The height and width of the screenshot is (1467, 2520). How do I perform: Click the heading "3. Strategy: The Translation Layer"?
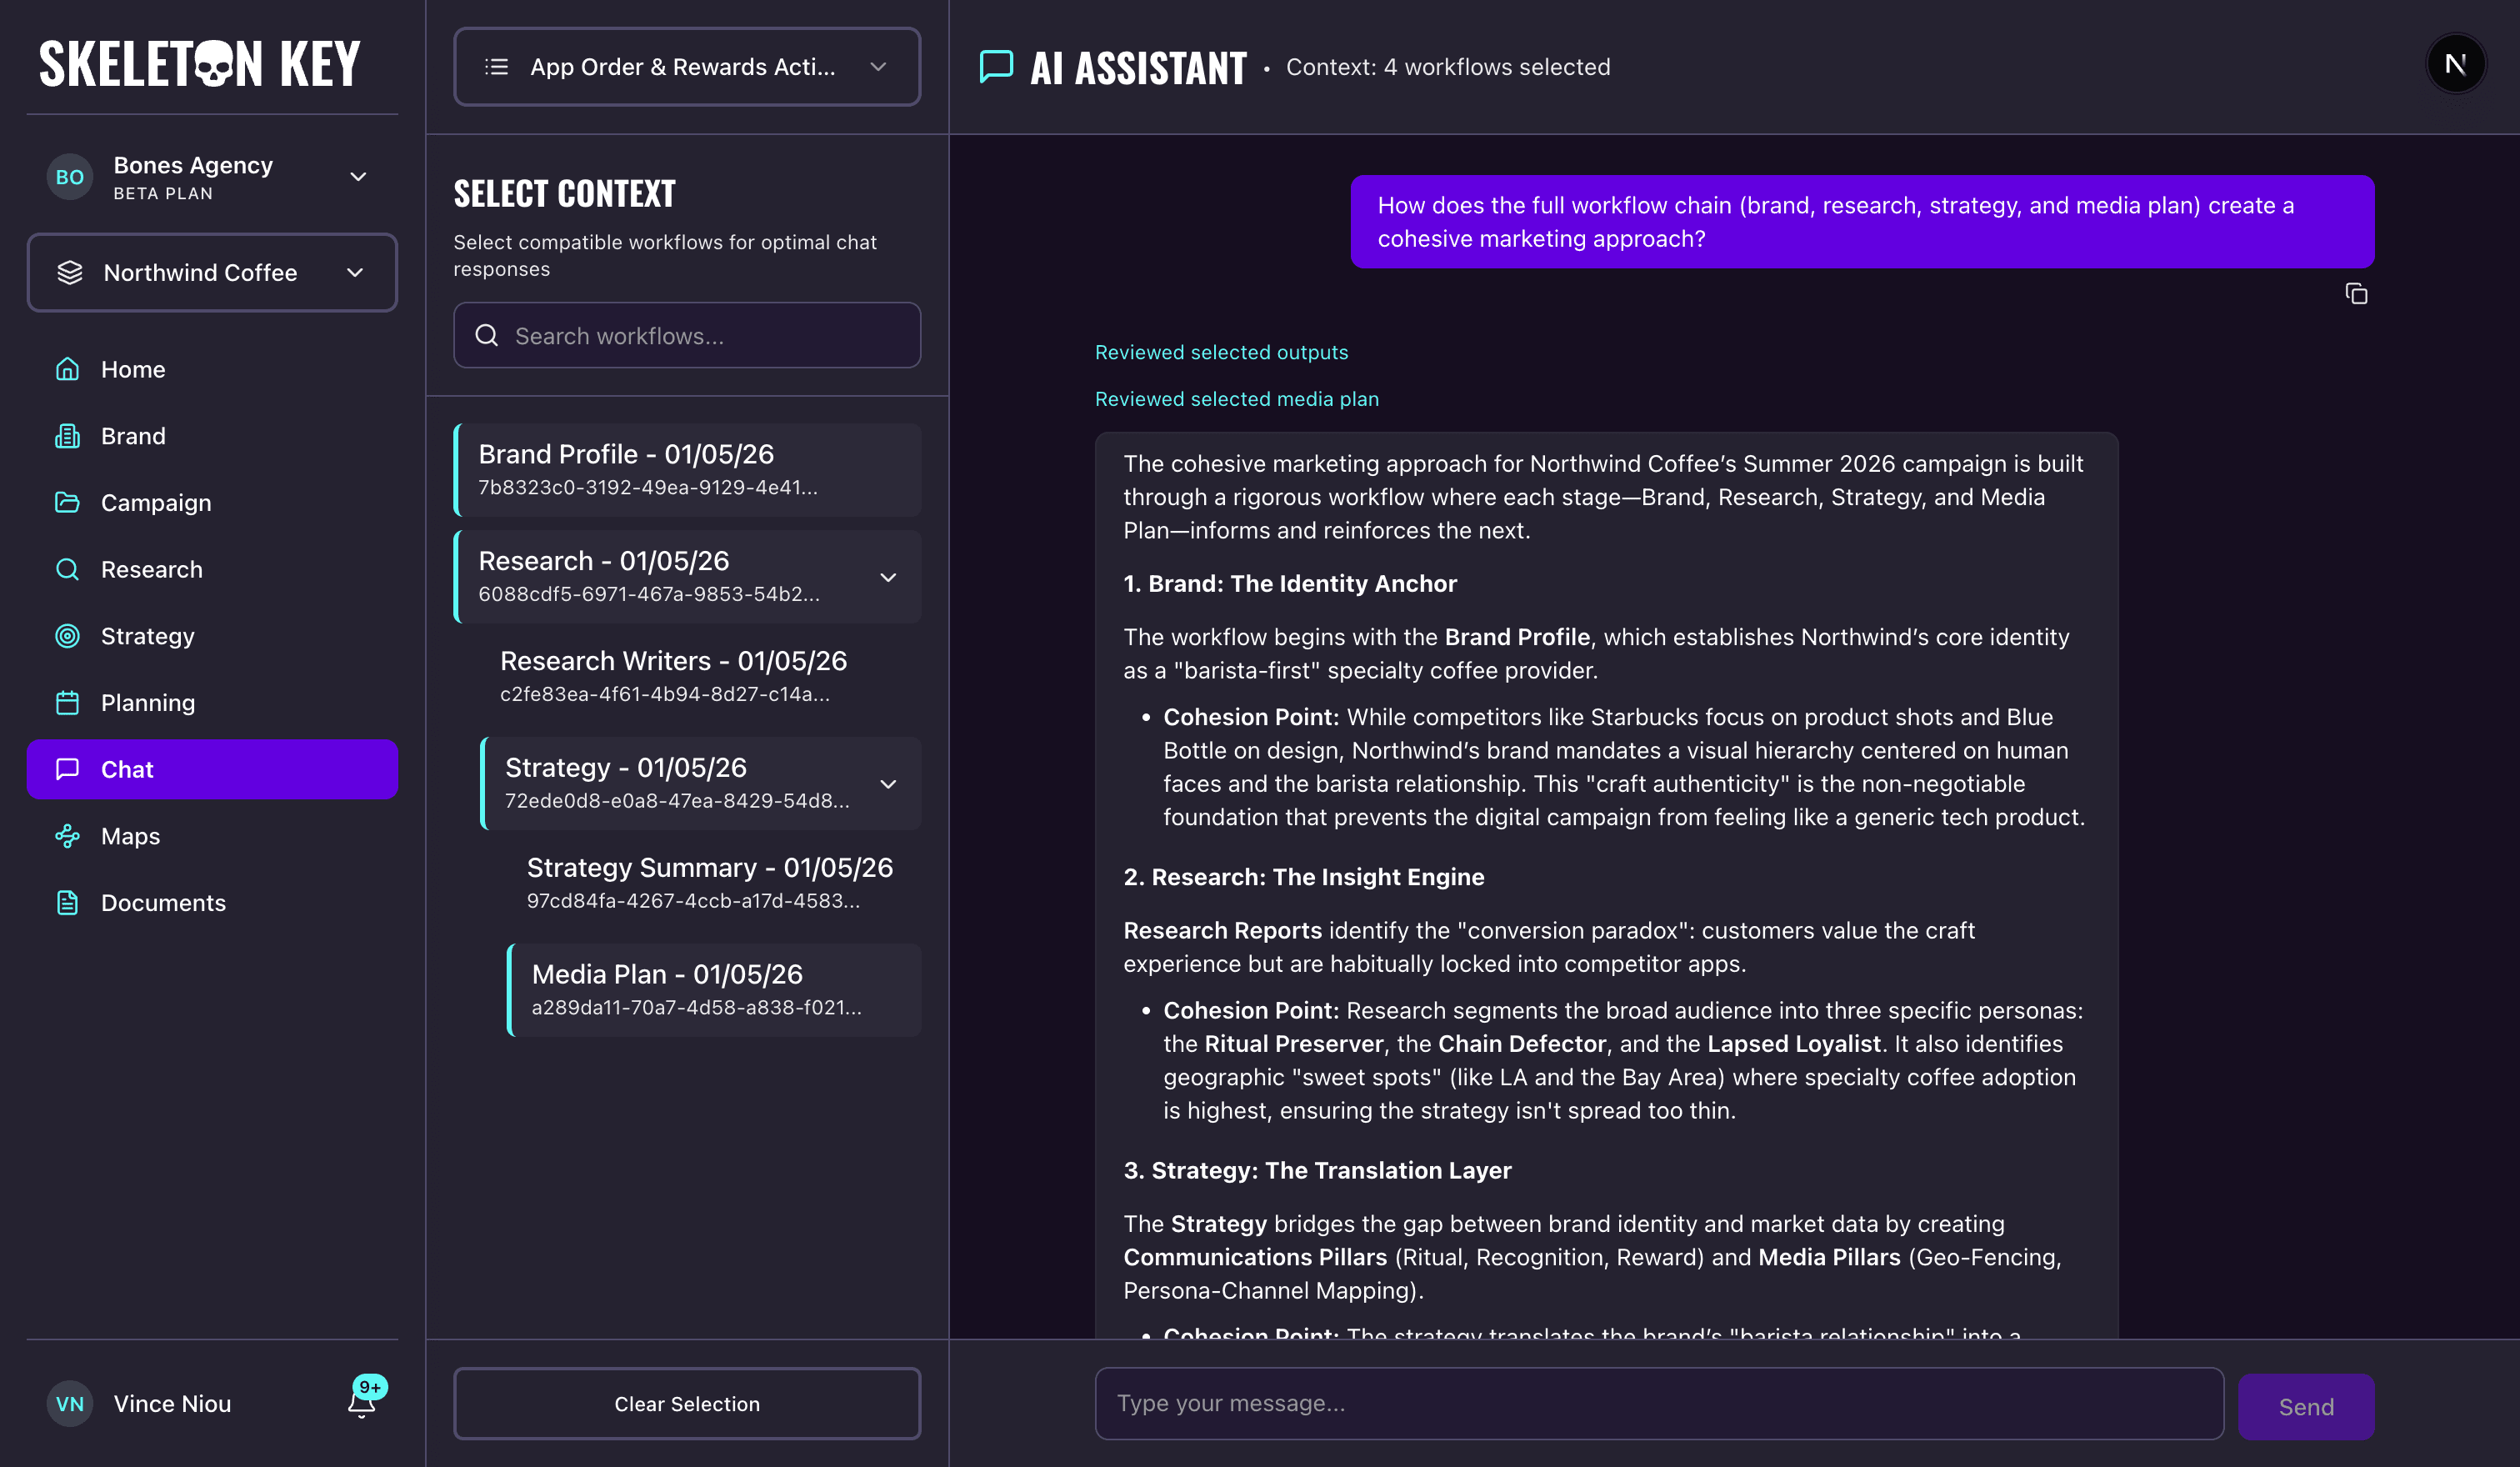click(1317, 1170)
